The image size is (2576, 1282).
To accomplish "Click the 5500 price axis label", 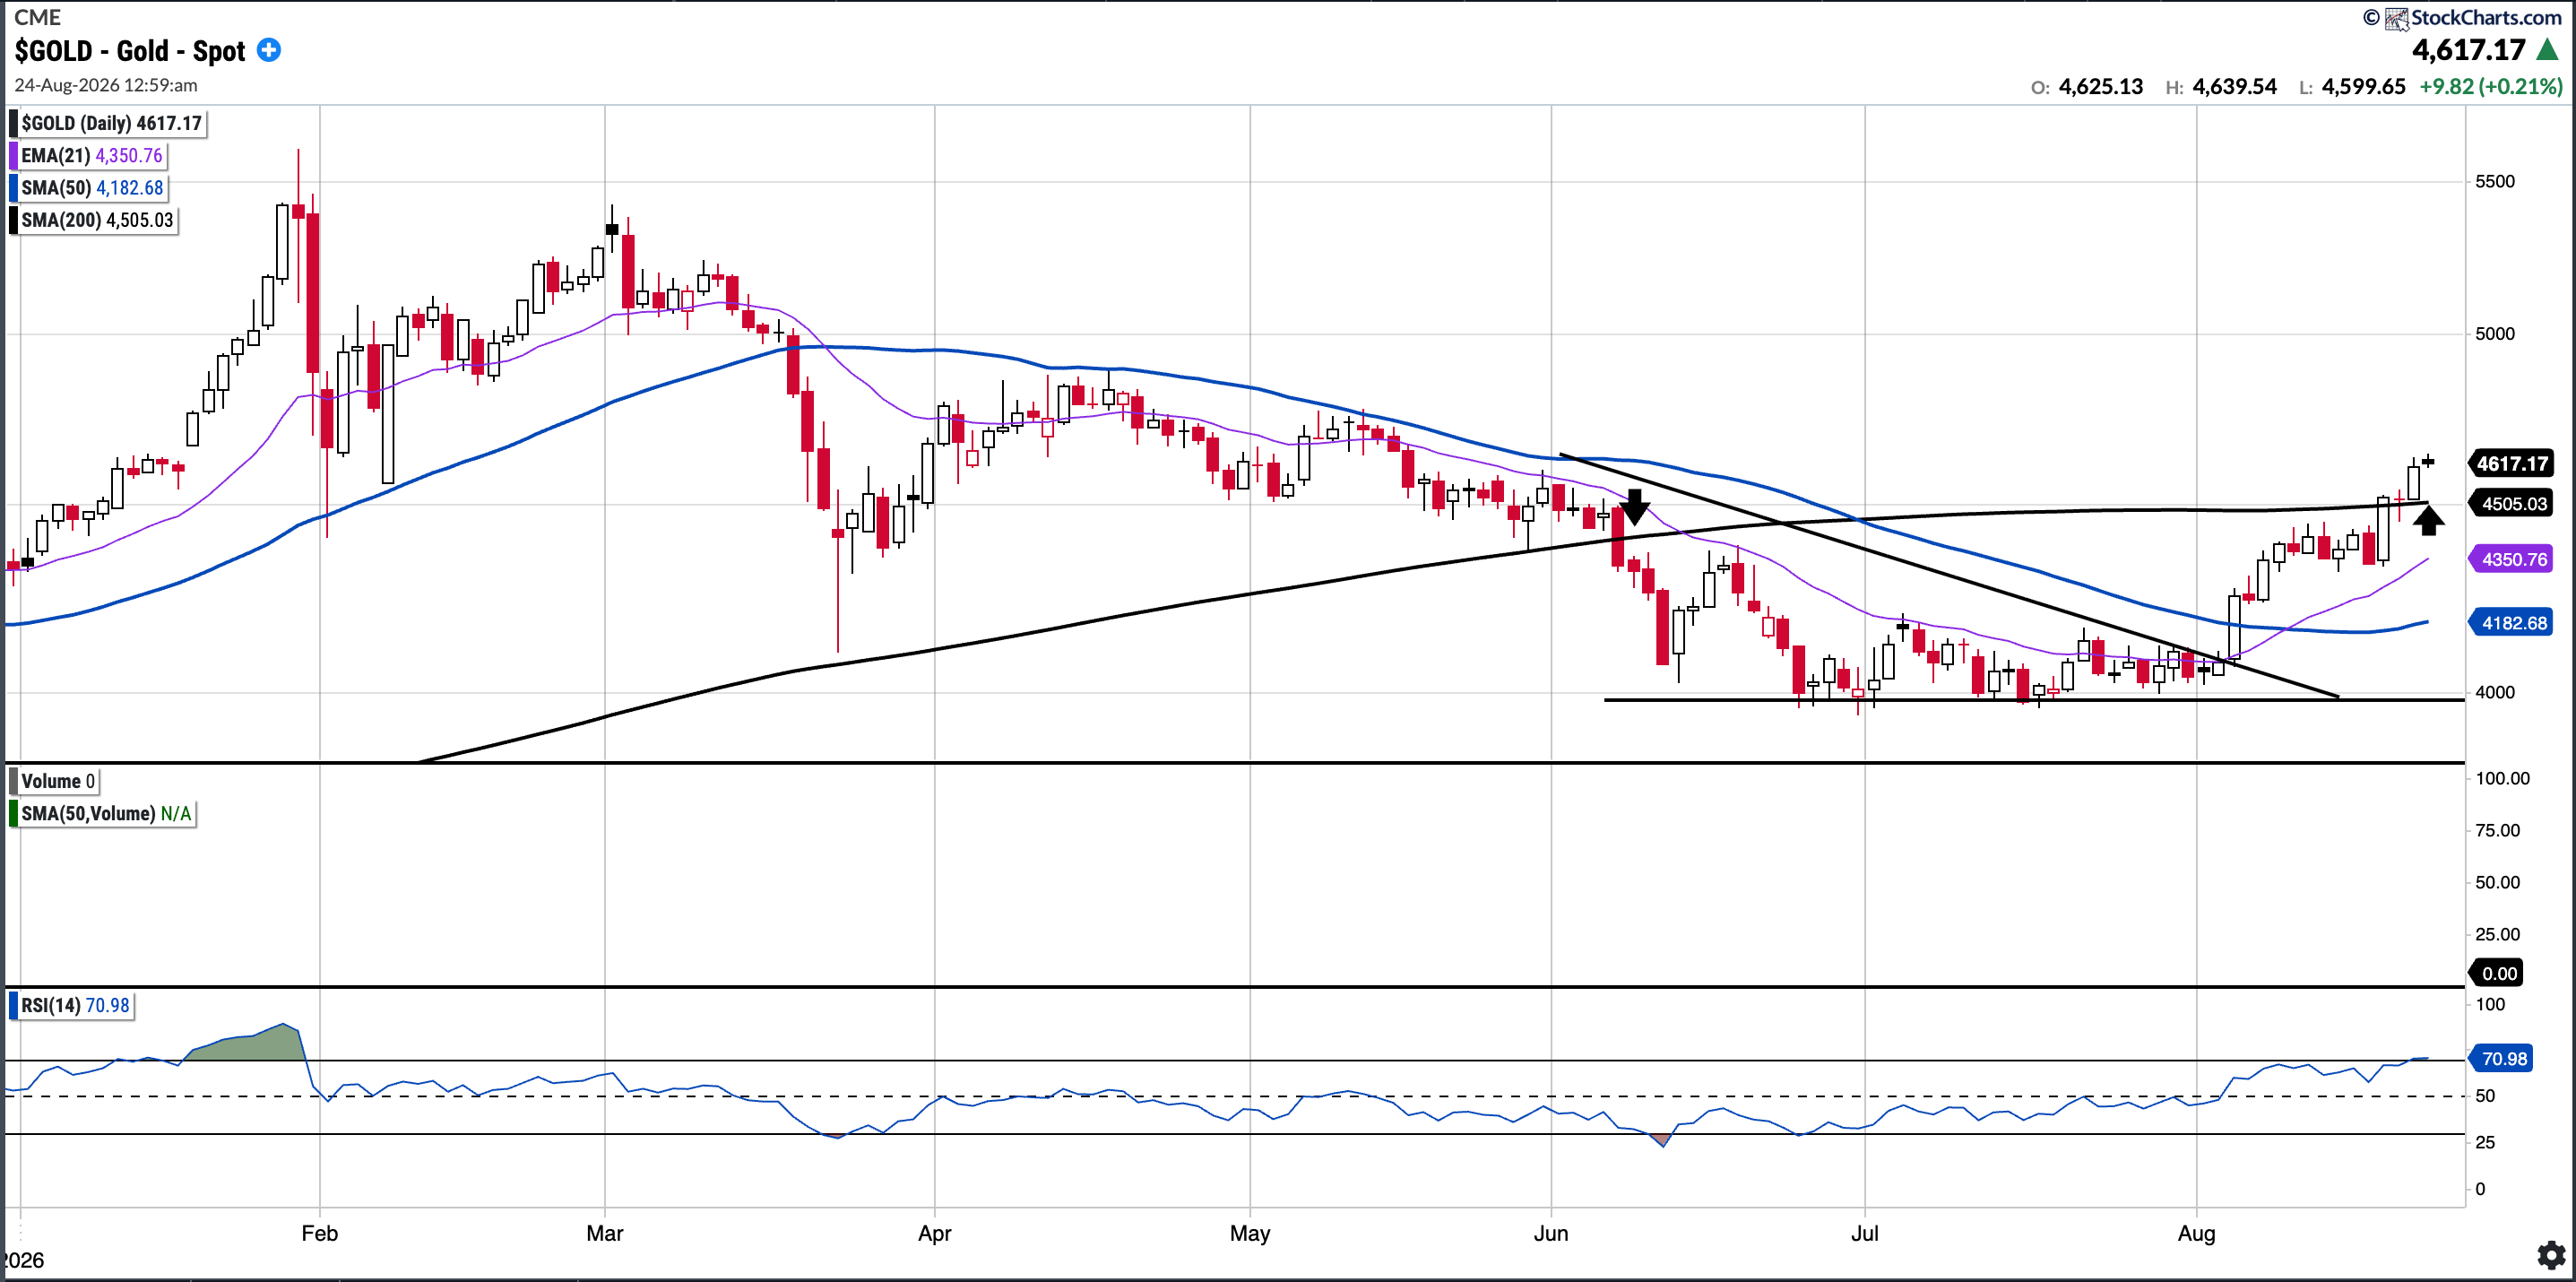I will coord(2495,181).
